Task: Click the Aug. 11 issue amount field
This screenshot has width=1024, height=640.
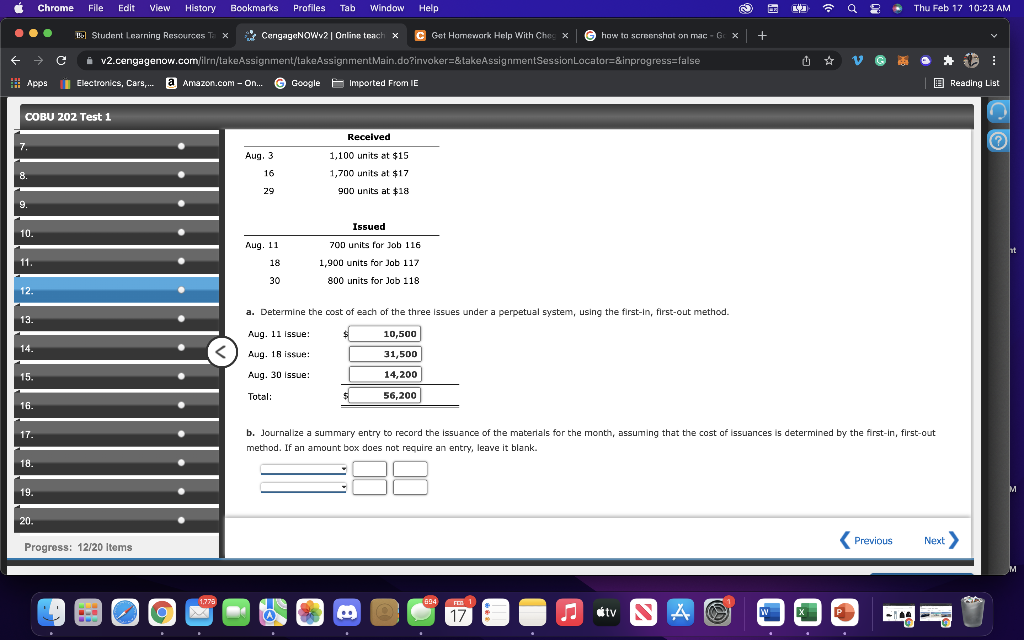Action: coord(385,333)
